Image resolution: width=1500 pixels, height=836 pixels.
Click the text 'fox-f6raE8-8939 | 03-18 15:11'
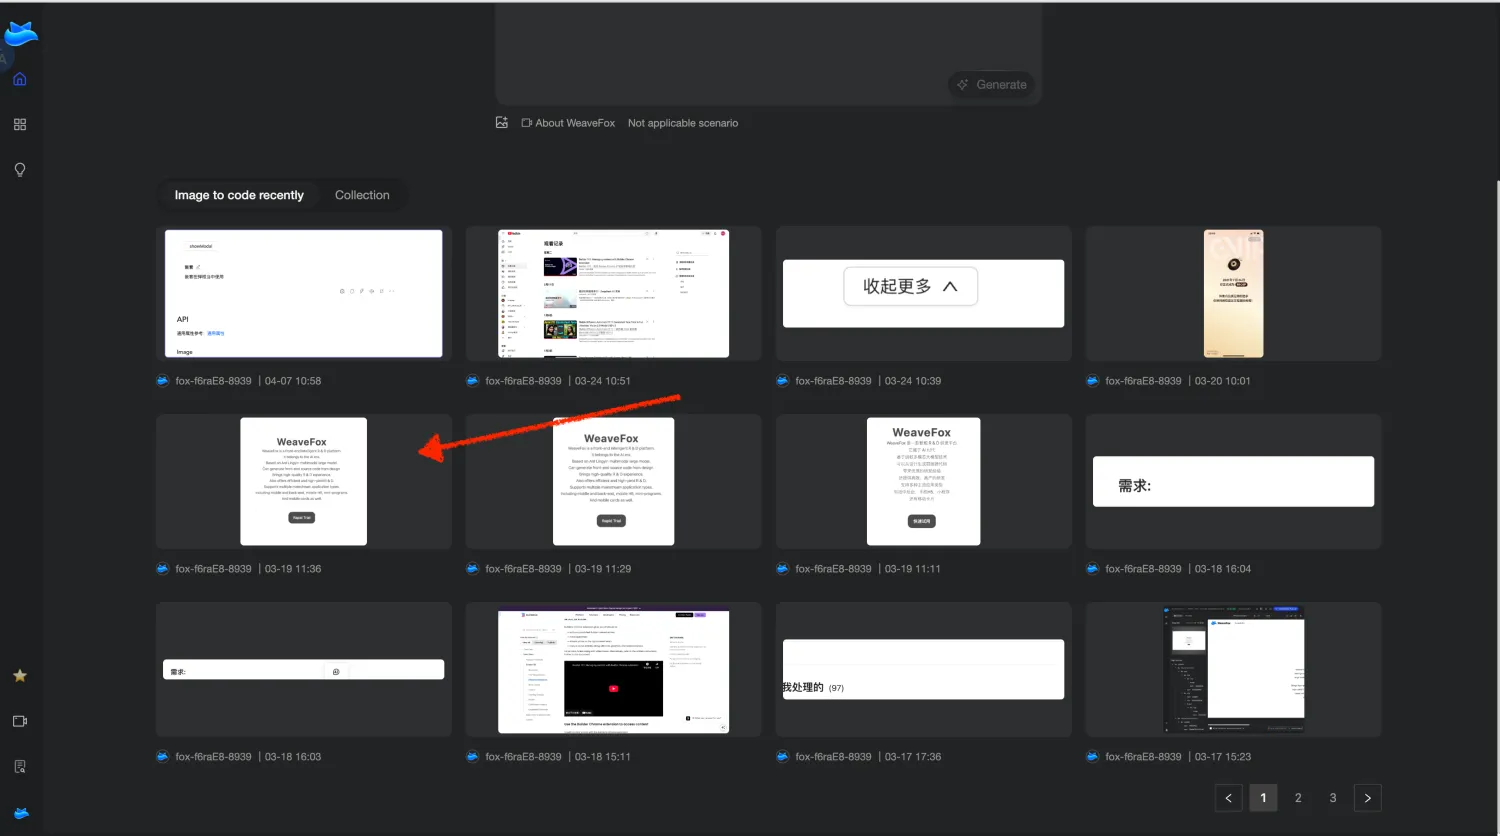click(558, 757)
